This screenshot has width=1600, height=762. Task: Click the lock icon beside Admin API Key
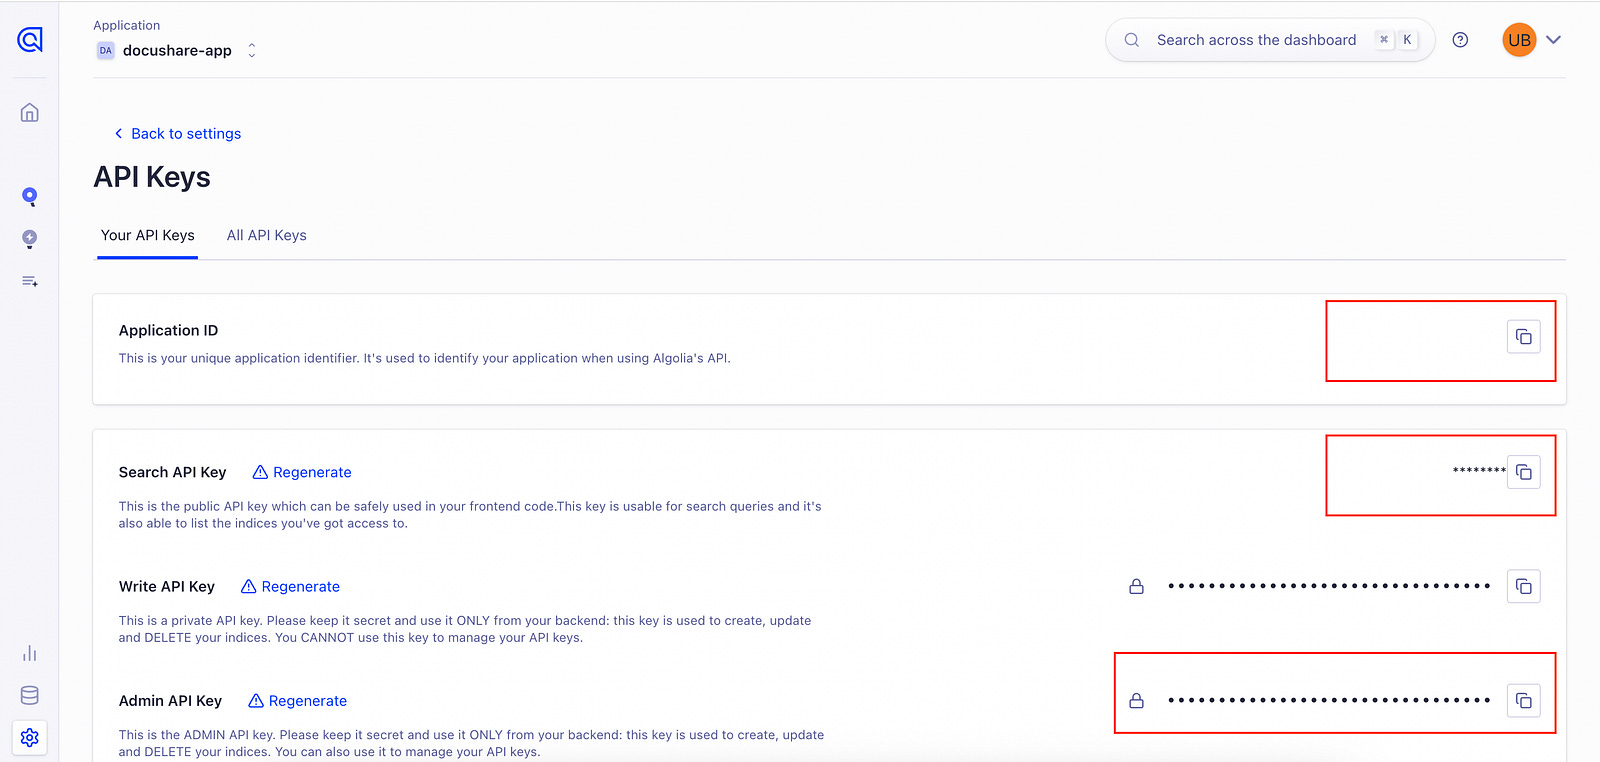(x=1136, y=700)
